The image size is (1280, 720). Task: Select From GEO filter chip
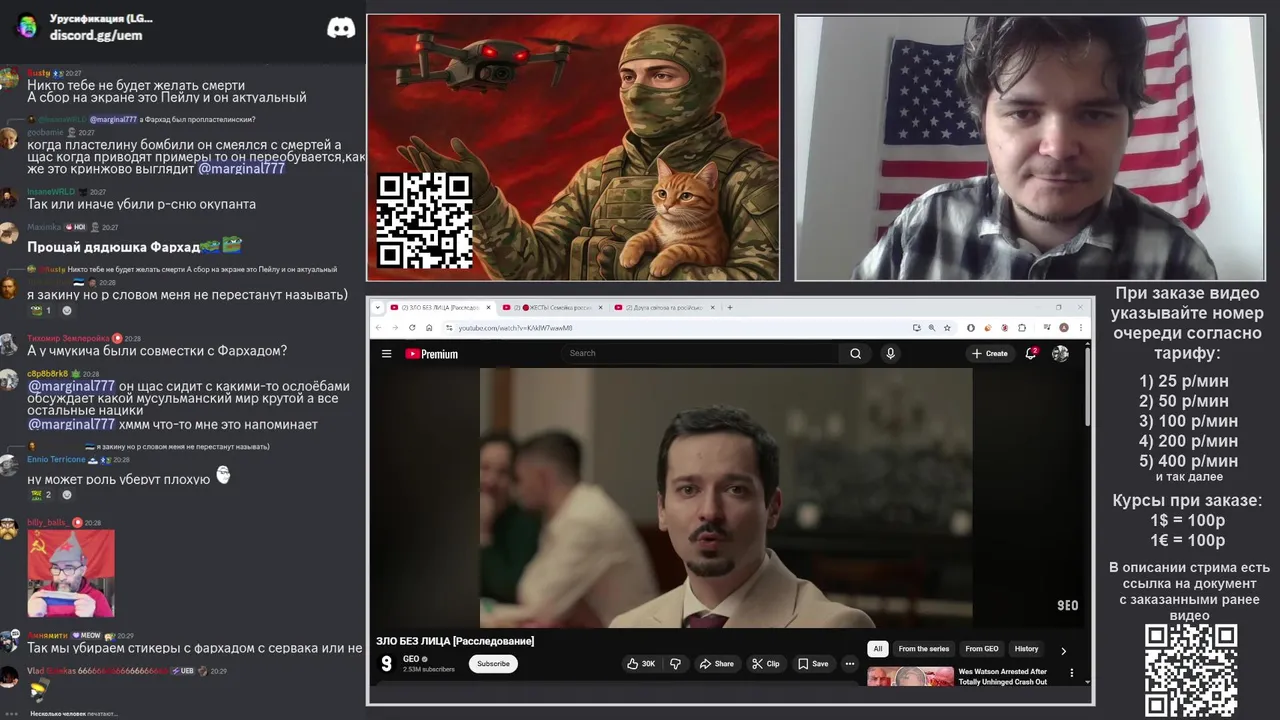point(981,649)
